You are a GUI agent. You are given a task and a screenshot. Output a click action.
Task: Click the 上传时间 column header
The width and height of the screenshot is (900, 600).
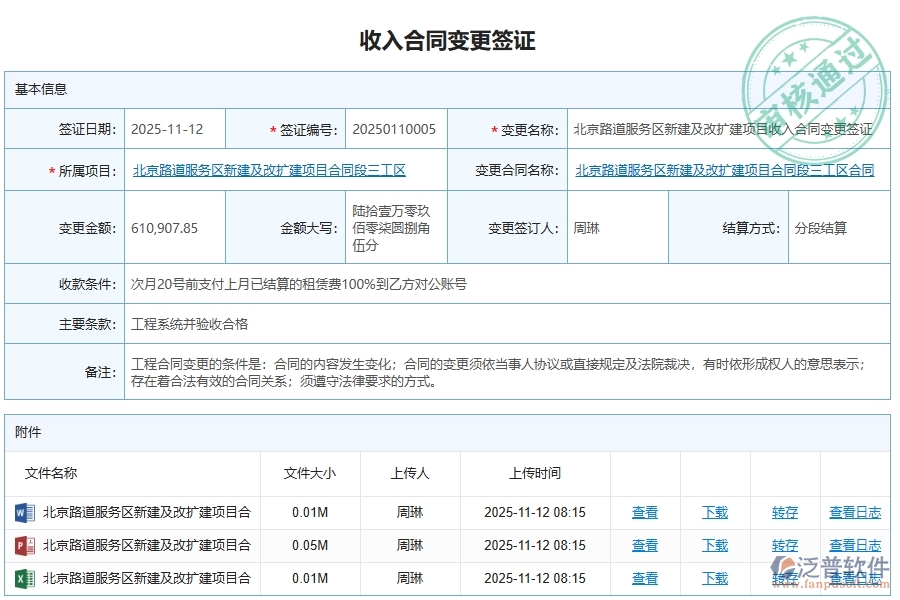tap(533, 474)
